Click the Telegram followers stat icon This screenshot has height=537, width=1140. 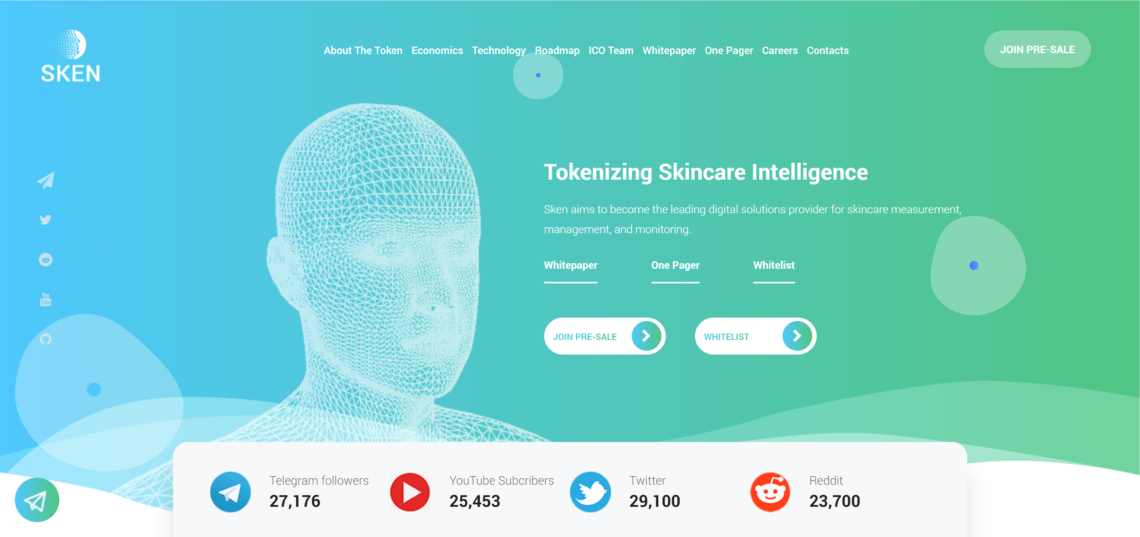230,492
